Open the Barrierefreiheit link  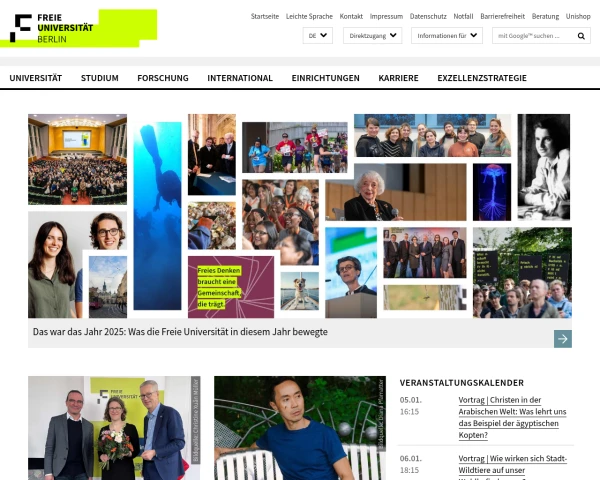(x=502, y=16)
